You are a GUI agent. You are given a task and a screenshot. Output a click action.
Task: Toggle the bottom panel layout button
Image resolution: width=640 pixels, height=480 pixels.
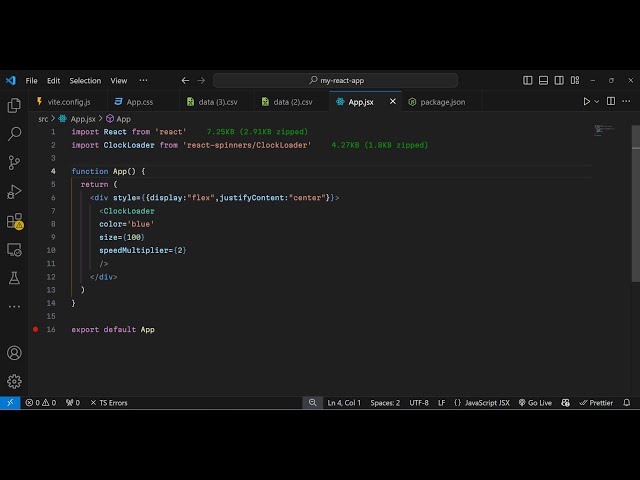point(559,80)
